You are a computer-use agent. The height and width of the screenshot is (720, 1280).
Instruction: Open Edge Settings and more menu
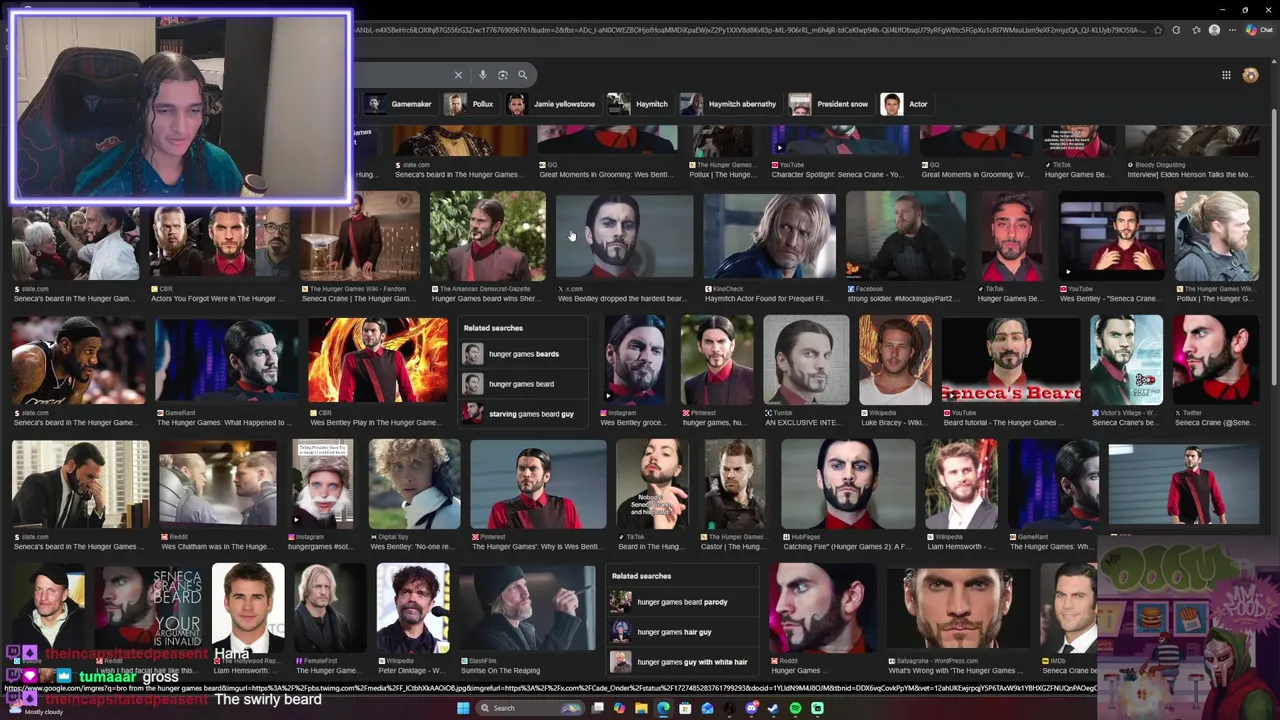coord(1233,30)
